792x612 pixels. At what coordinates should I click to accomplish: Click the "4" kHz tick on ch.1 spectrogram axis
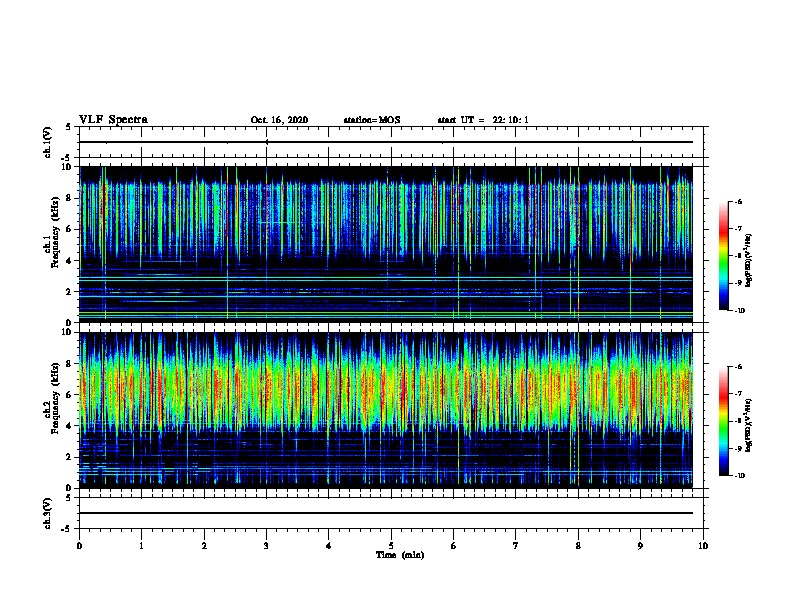[70, 261]
